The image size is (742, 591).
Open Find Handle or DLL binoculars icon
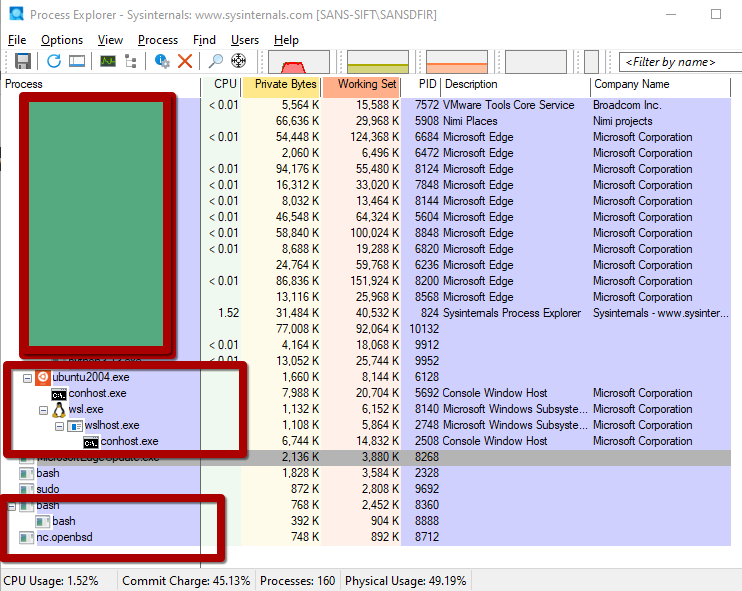[x=216, y=62]
